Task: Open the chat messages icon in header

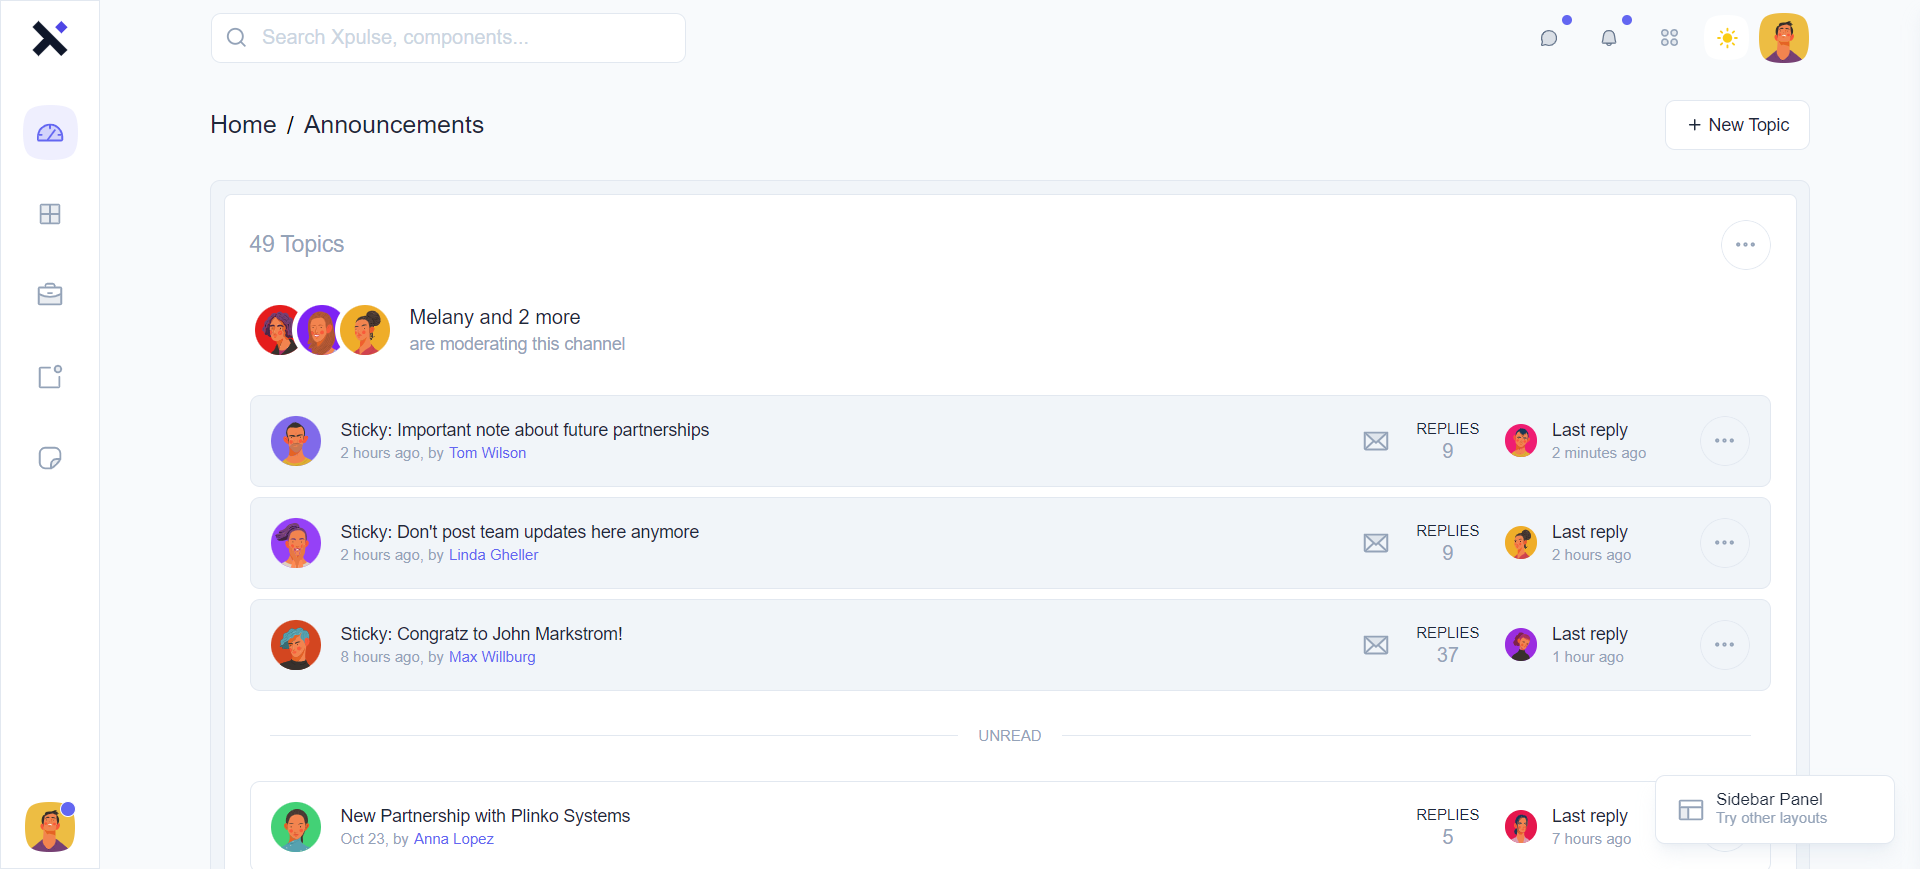Action: click(x=1549, y=38)
